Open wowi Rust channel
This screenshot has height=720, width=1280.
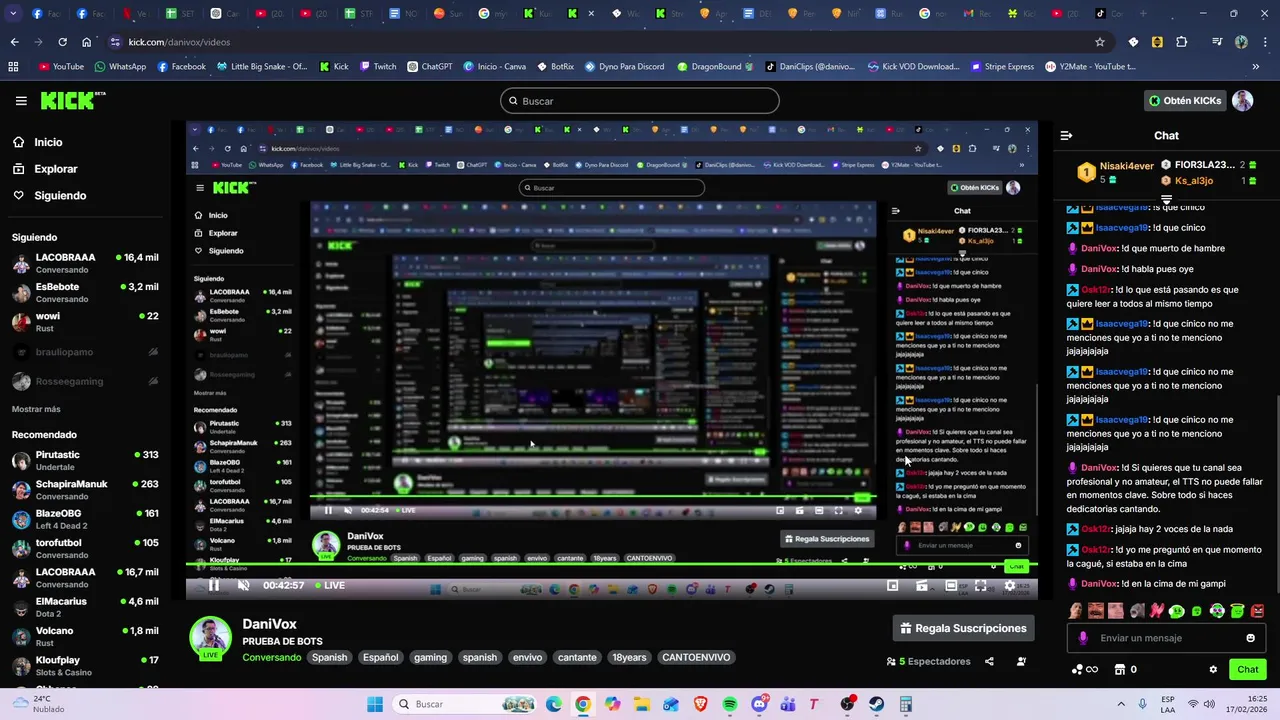(x=85, y=322)
